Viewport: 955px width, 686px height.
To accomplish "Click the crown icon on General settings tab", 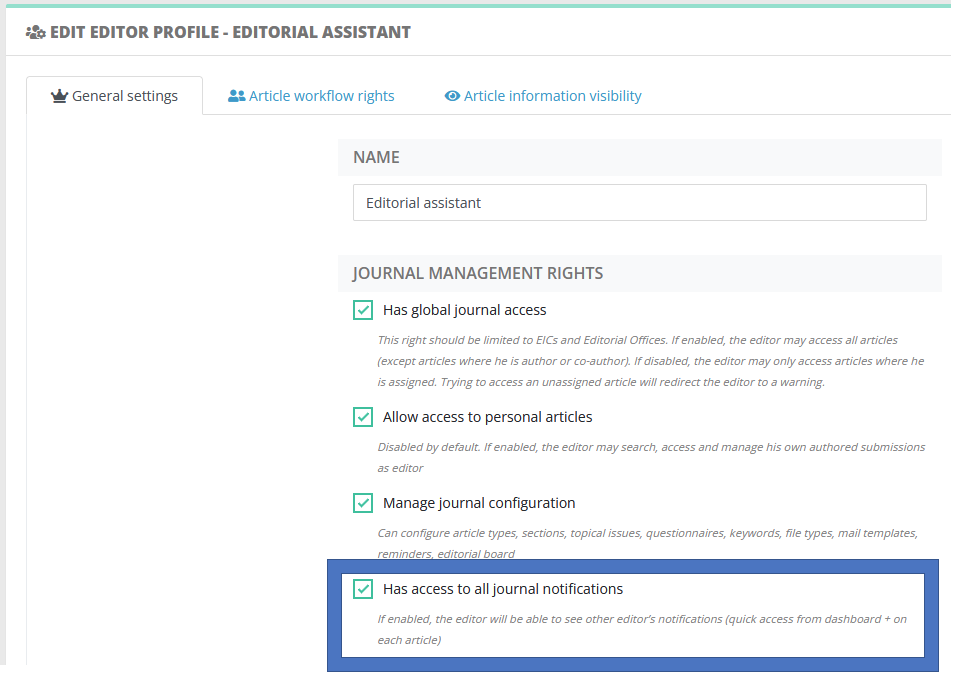I will coord(59,96).
